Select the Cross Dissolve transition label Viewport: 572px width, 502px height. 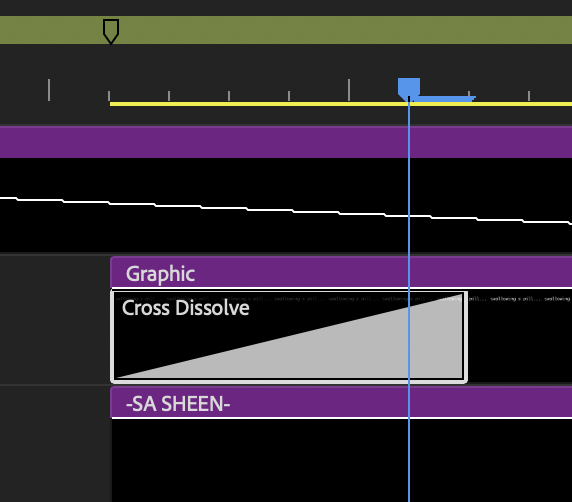point(185,308)
